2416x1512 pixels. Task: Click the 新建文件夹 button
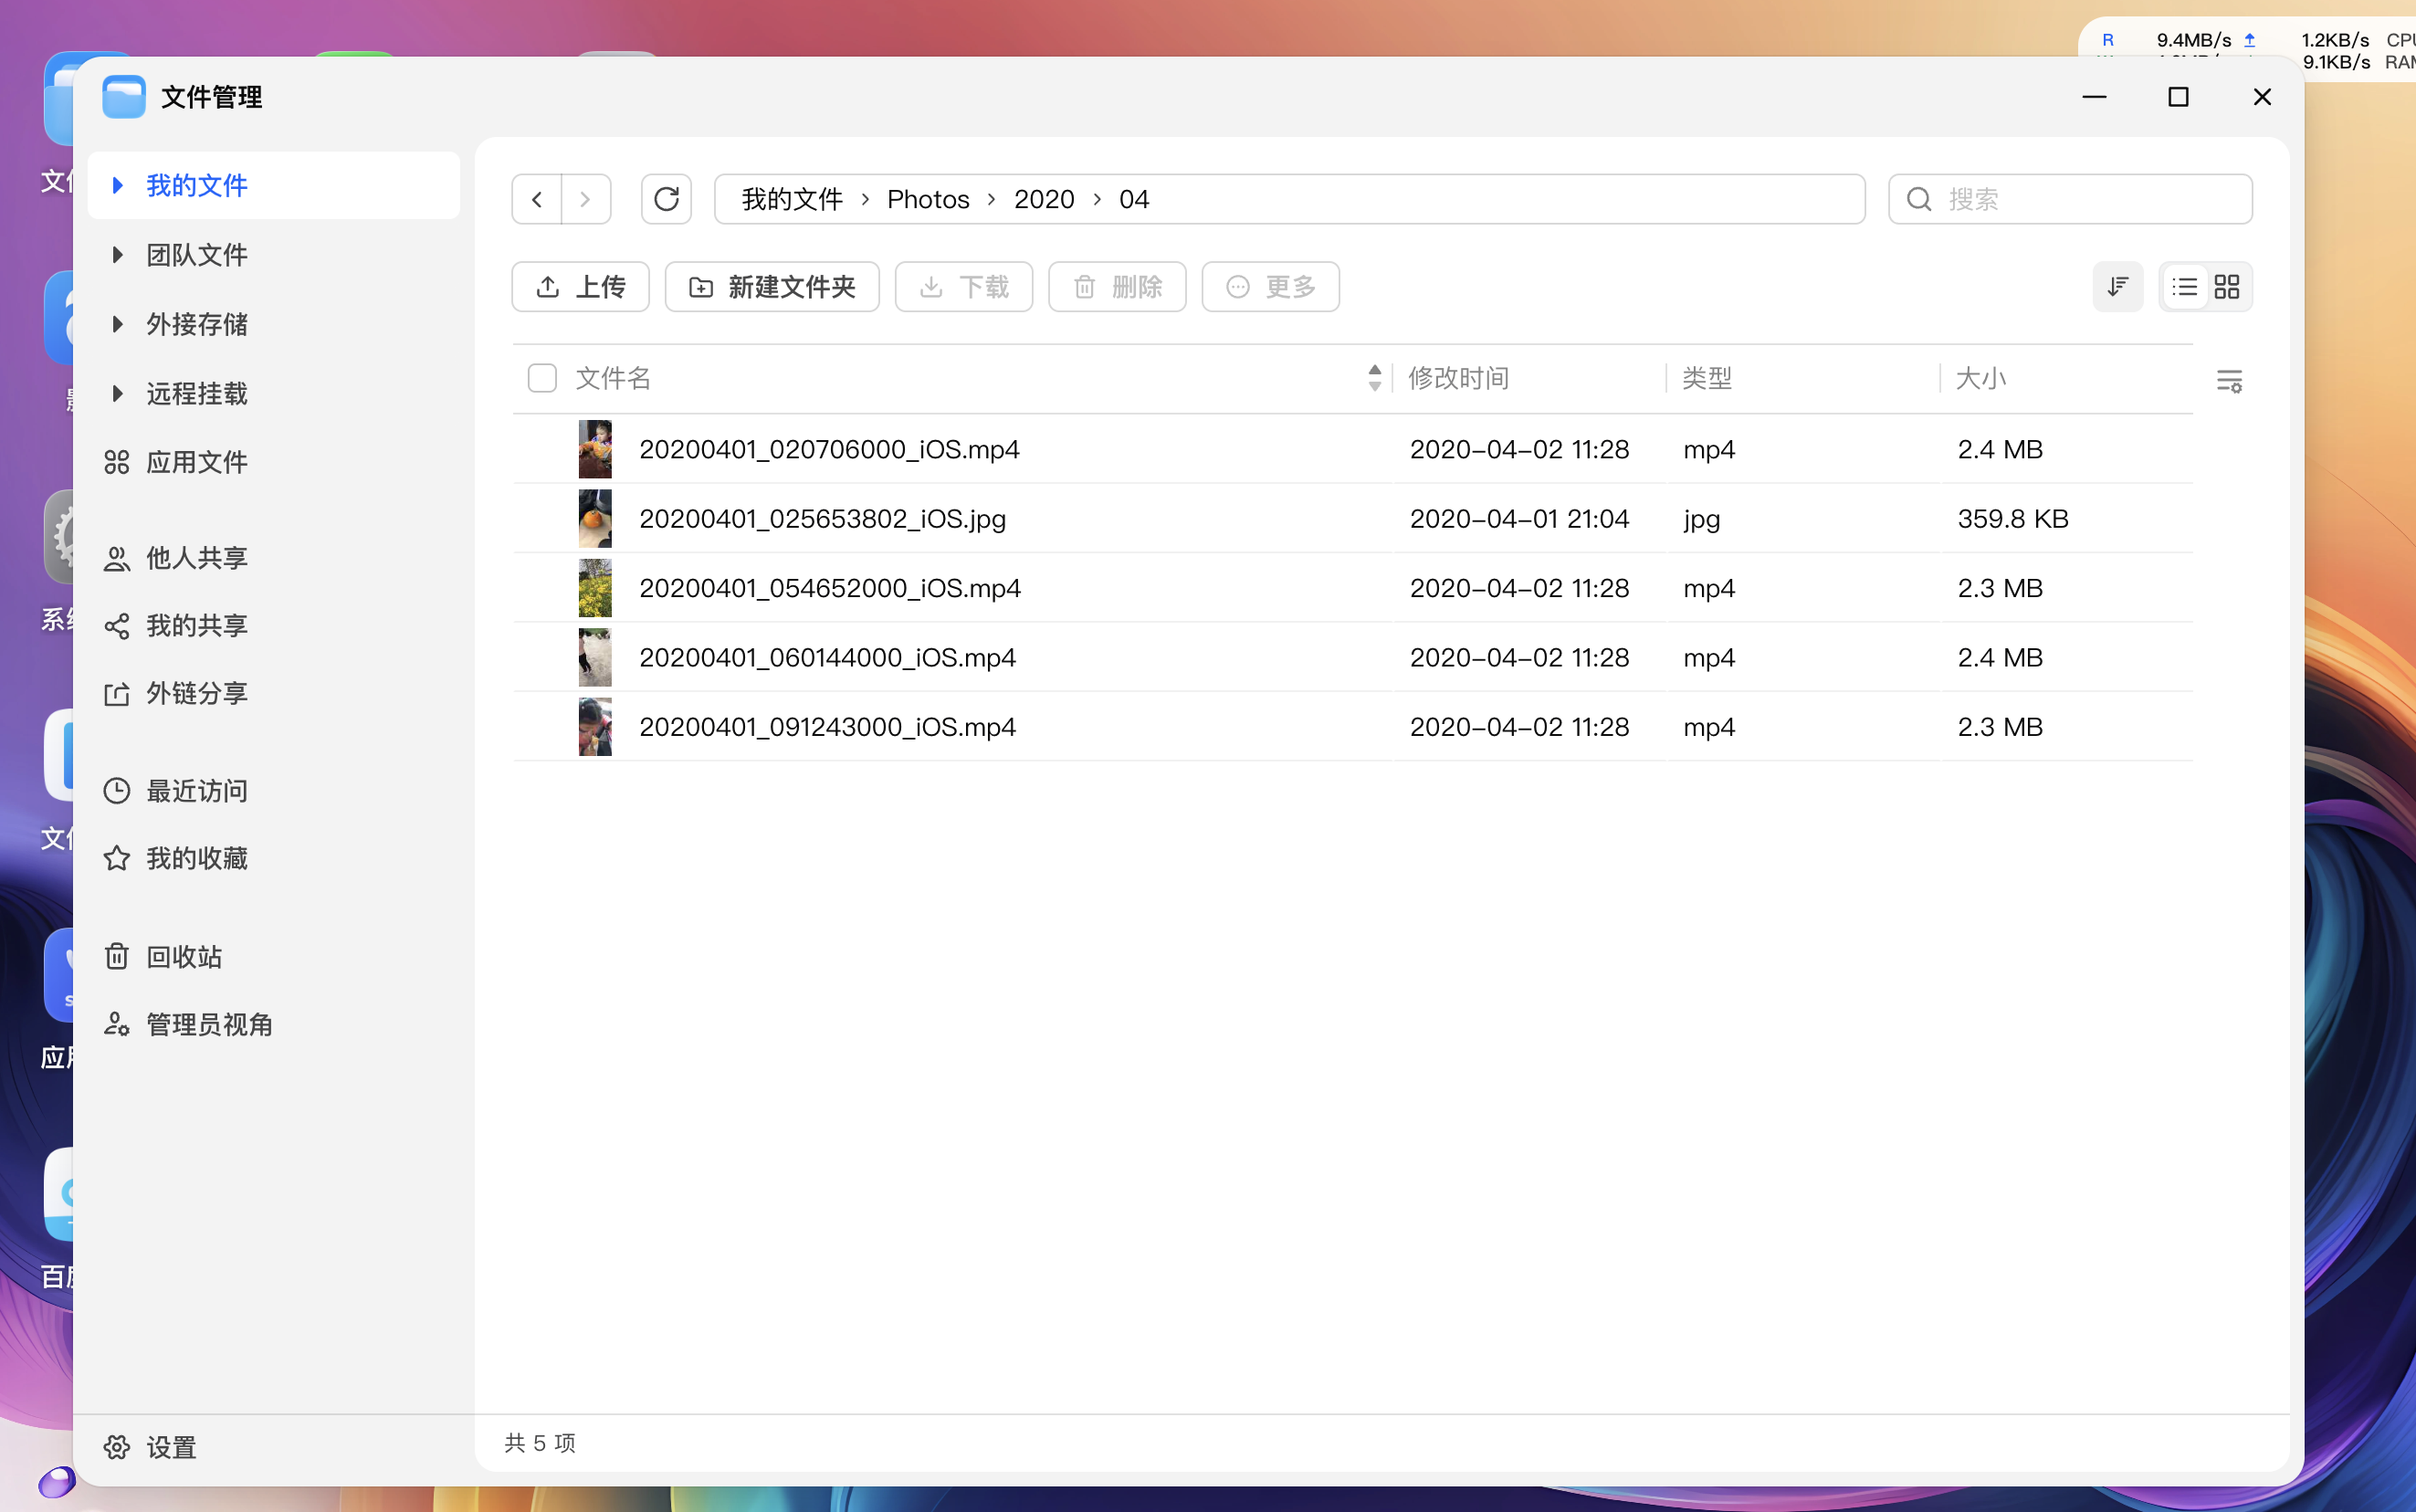[772, 287]
